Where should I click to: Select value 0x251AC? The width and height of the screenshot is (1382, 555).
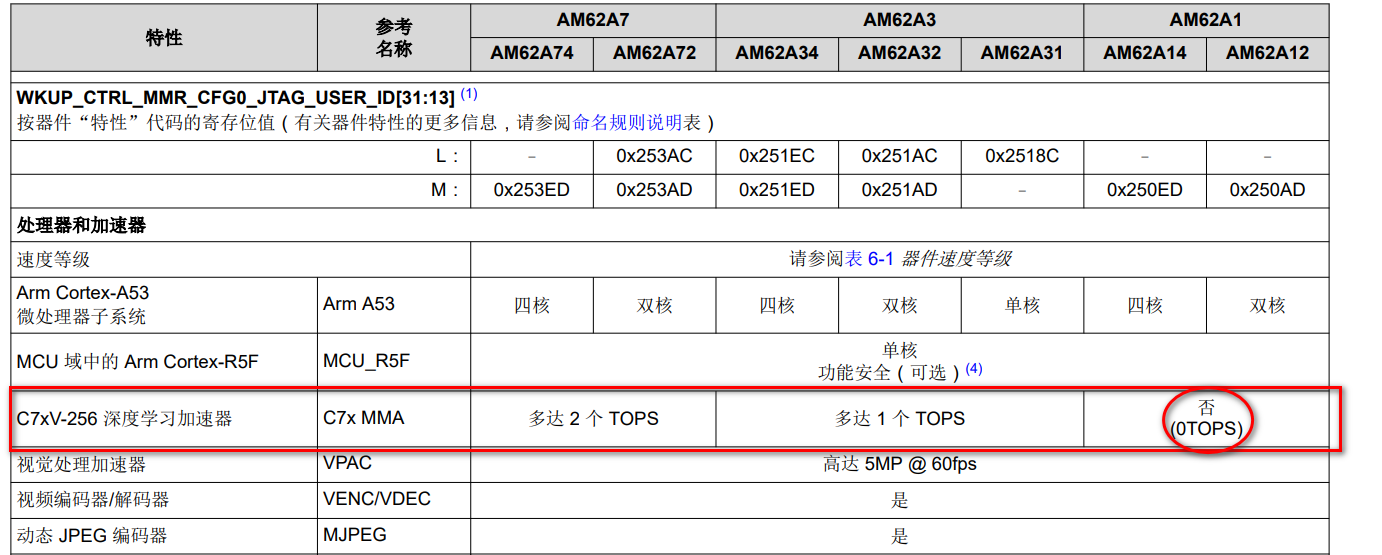click(899, 156)
